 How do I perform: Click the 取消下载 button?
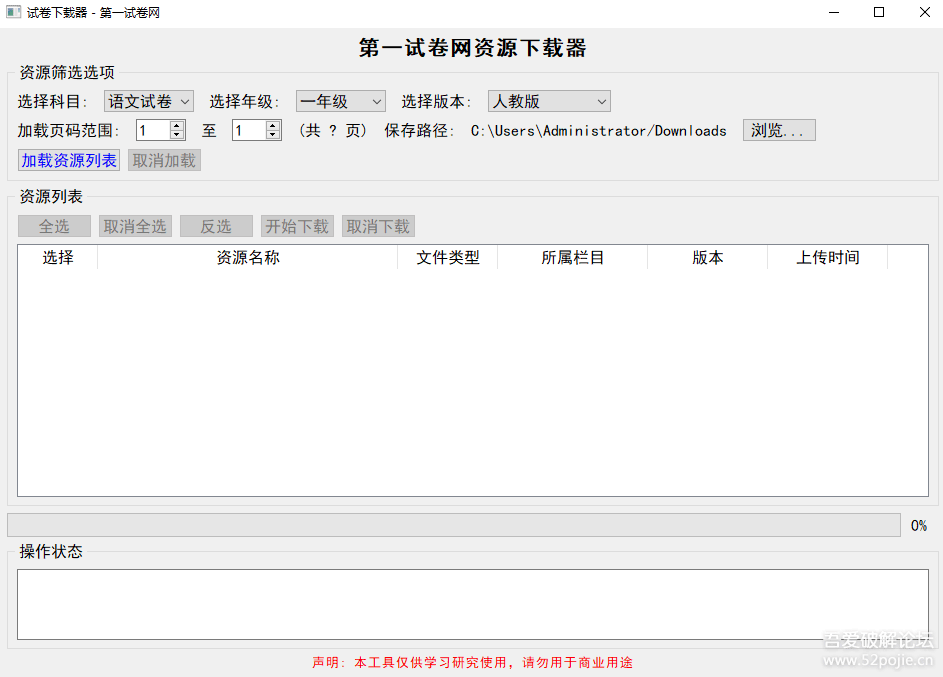(378, 227)
